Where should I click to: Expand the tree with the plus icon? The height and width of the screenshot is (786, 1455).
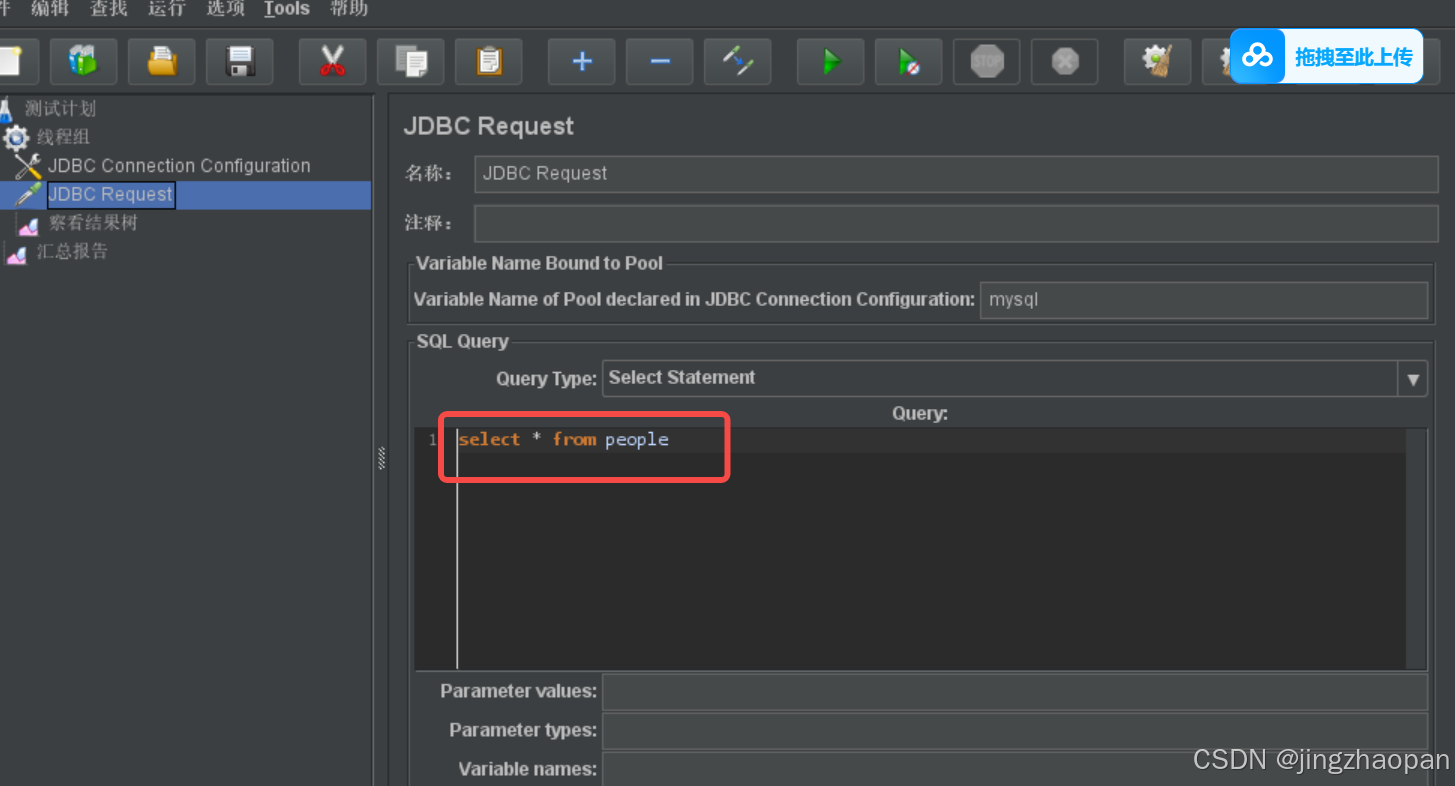581,60
